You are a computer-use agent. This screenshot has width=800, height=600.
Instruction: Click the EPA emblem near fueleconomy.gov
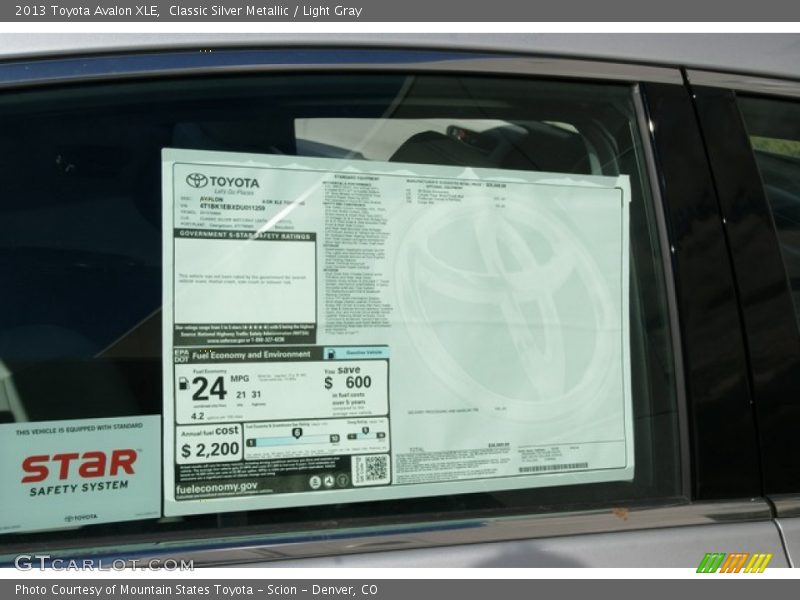(313, 482)
